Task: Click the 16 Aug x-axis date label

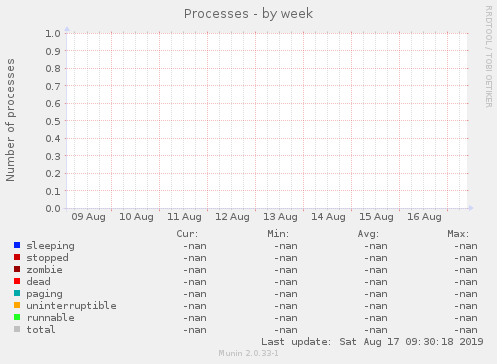Action: pos(424,217)
